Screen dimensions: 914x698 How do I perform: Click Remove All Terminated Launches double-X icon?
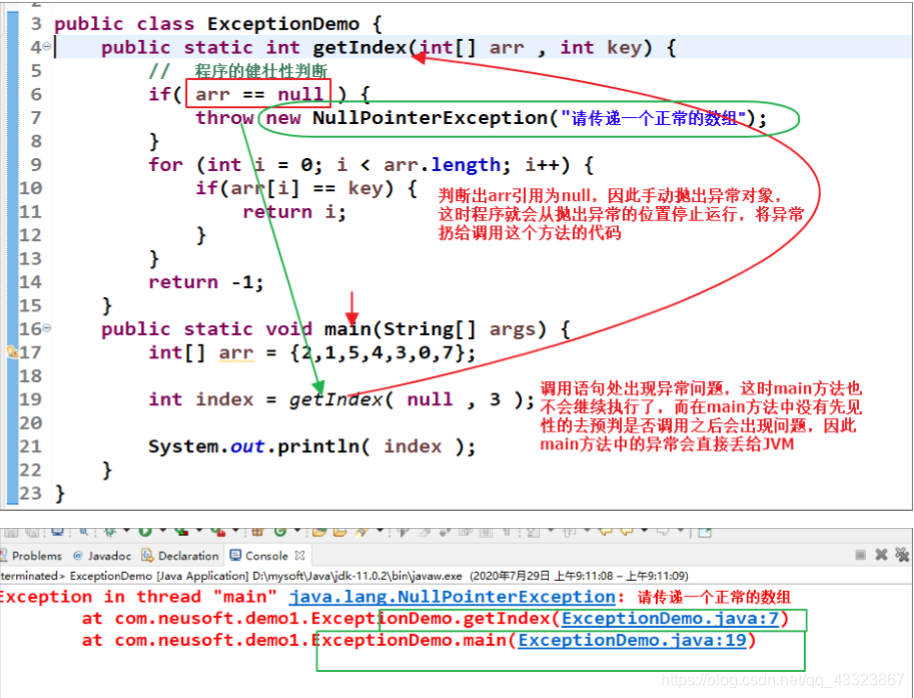(x=902, y=555)
